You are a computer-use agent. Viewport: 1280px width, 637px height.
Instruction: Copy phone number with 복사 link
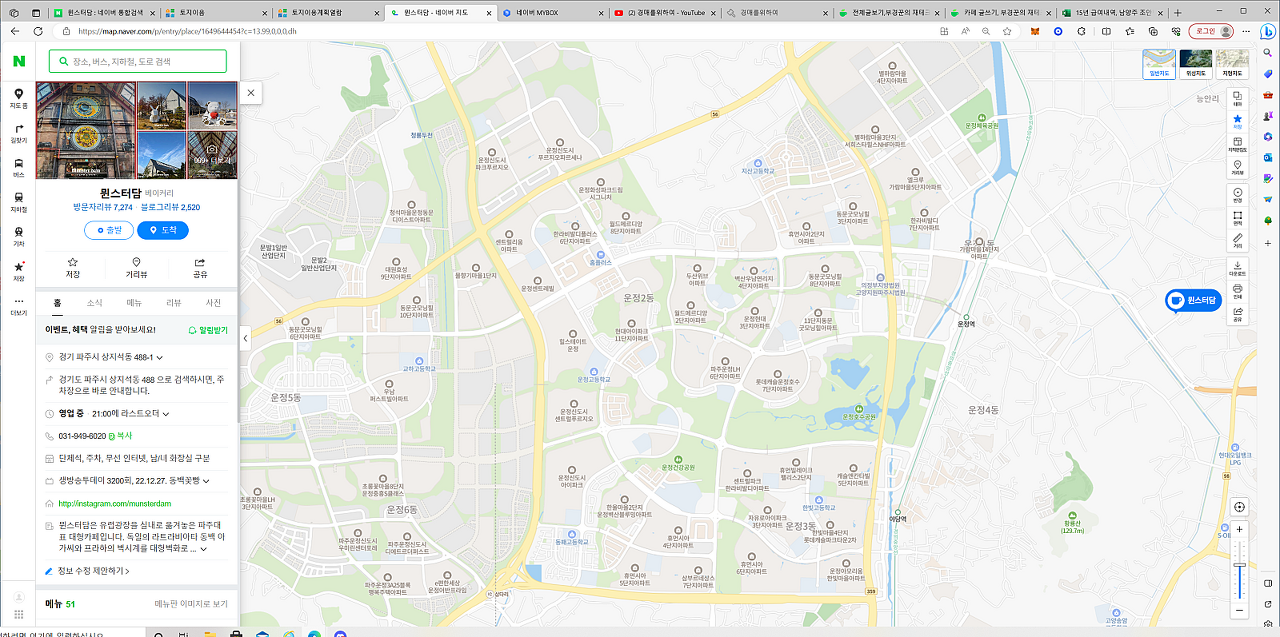pyautogui.click(x=121, y=436)
